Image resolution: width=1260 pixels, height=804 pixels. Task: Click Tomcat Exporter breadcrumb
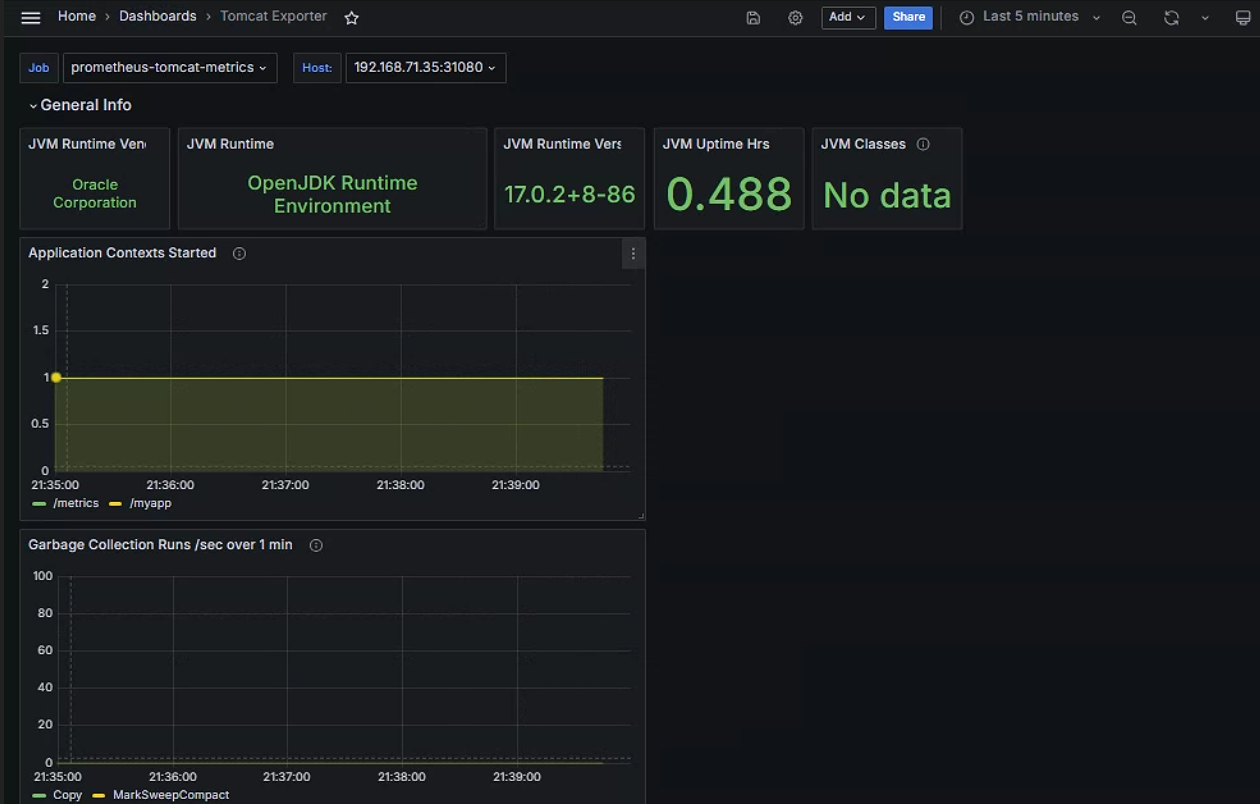[x=273, y=16]
